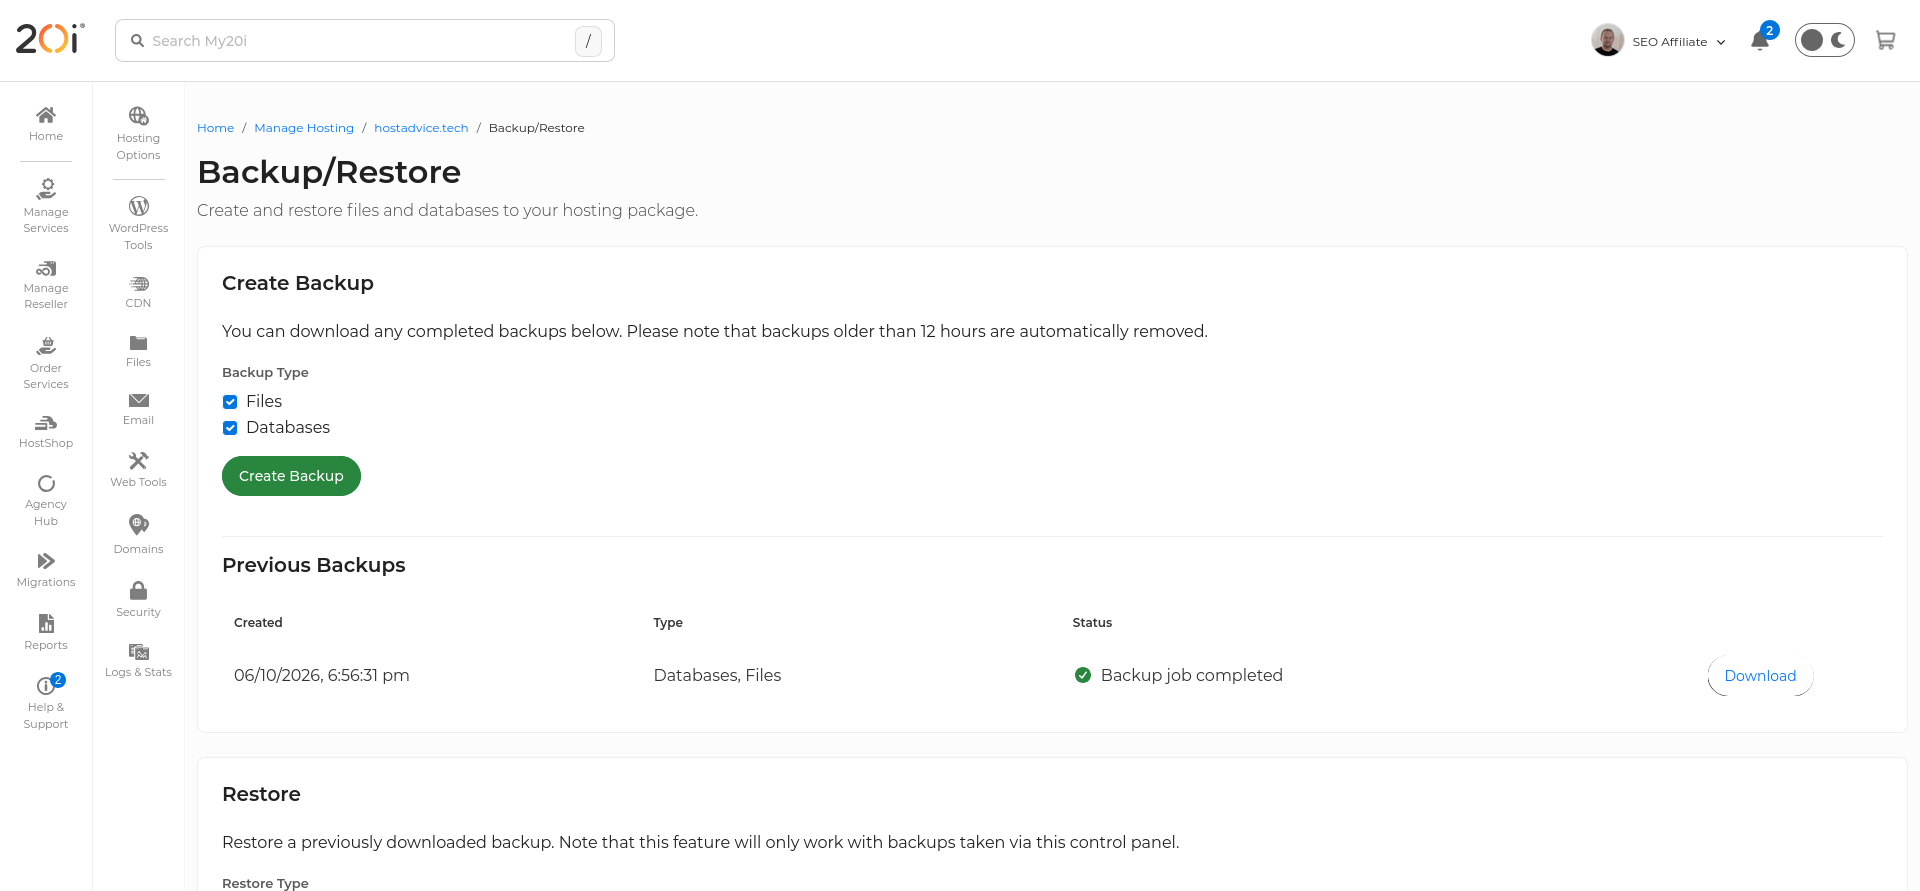Open WordPress Tools section
Image resolution: width=1920 pixels, height=891 pixels.
click(138, 223)
